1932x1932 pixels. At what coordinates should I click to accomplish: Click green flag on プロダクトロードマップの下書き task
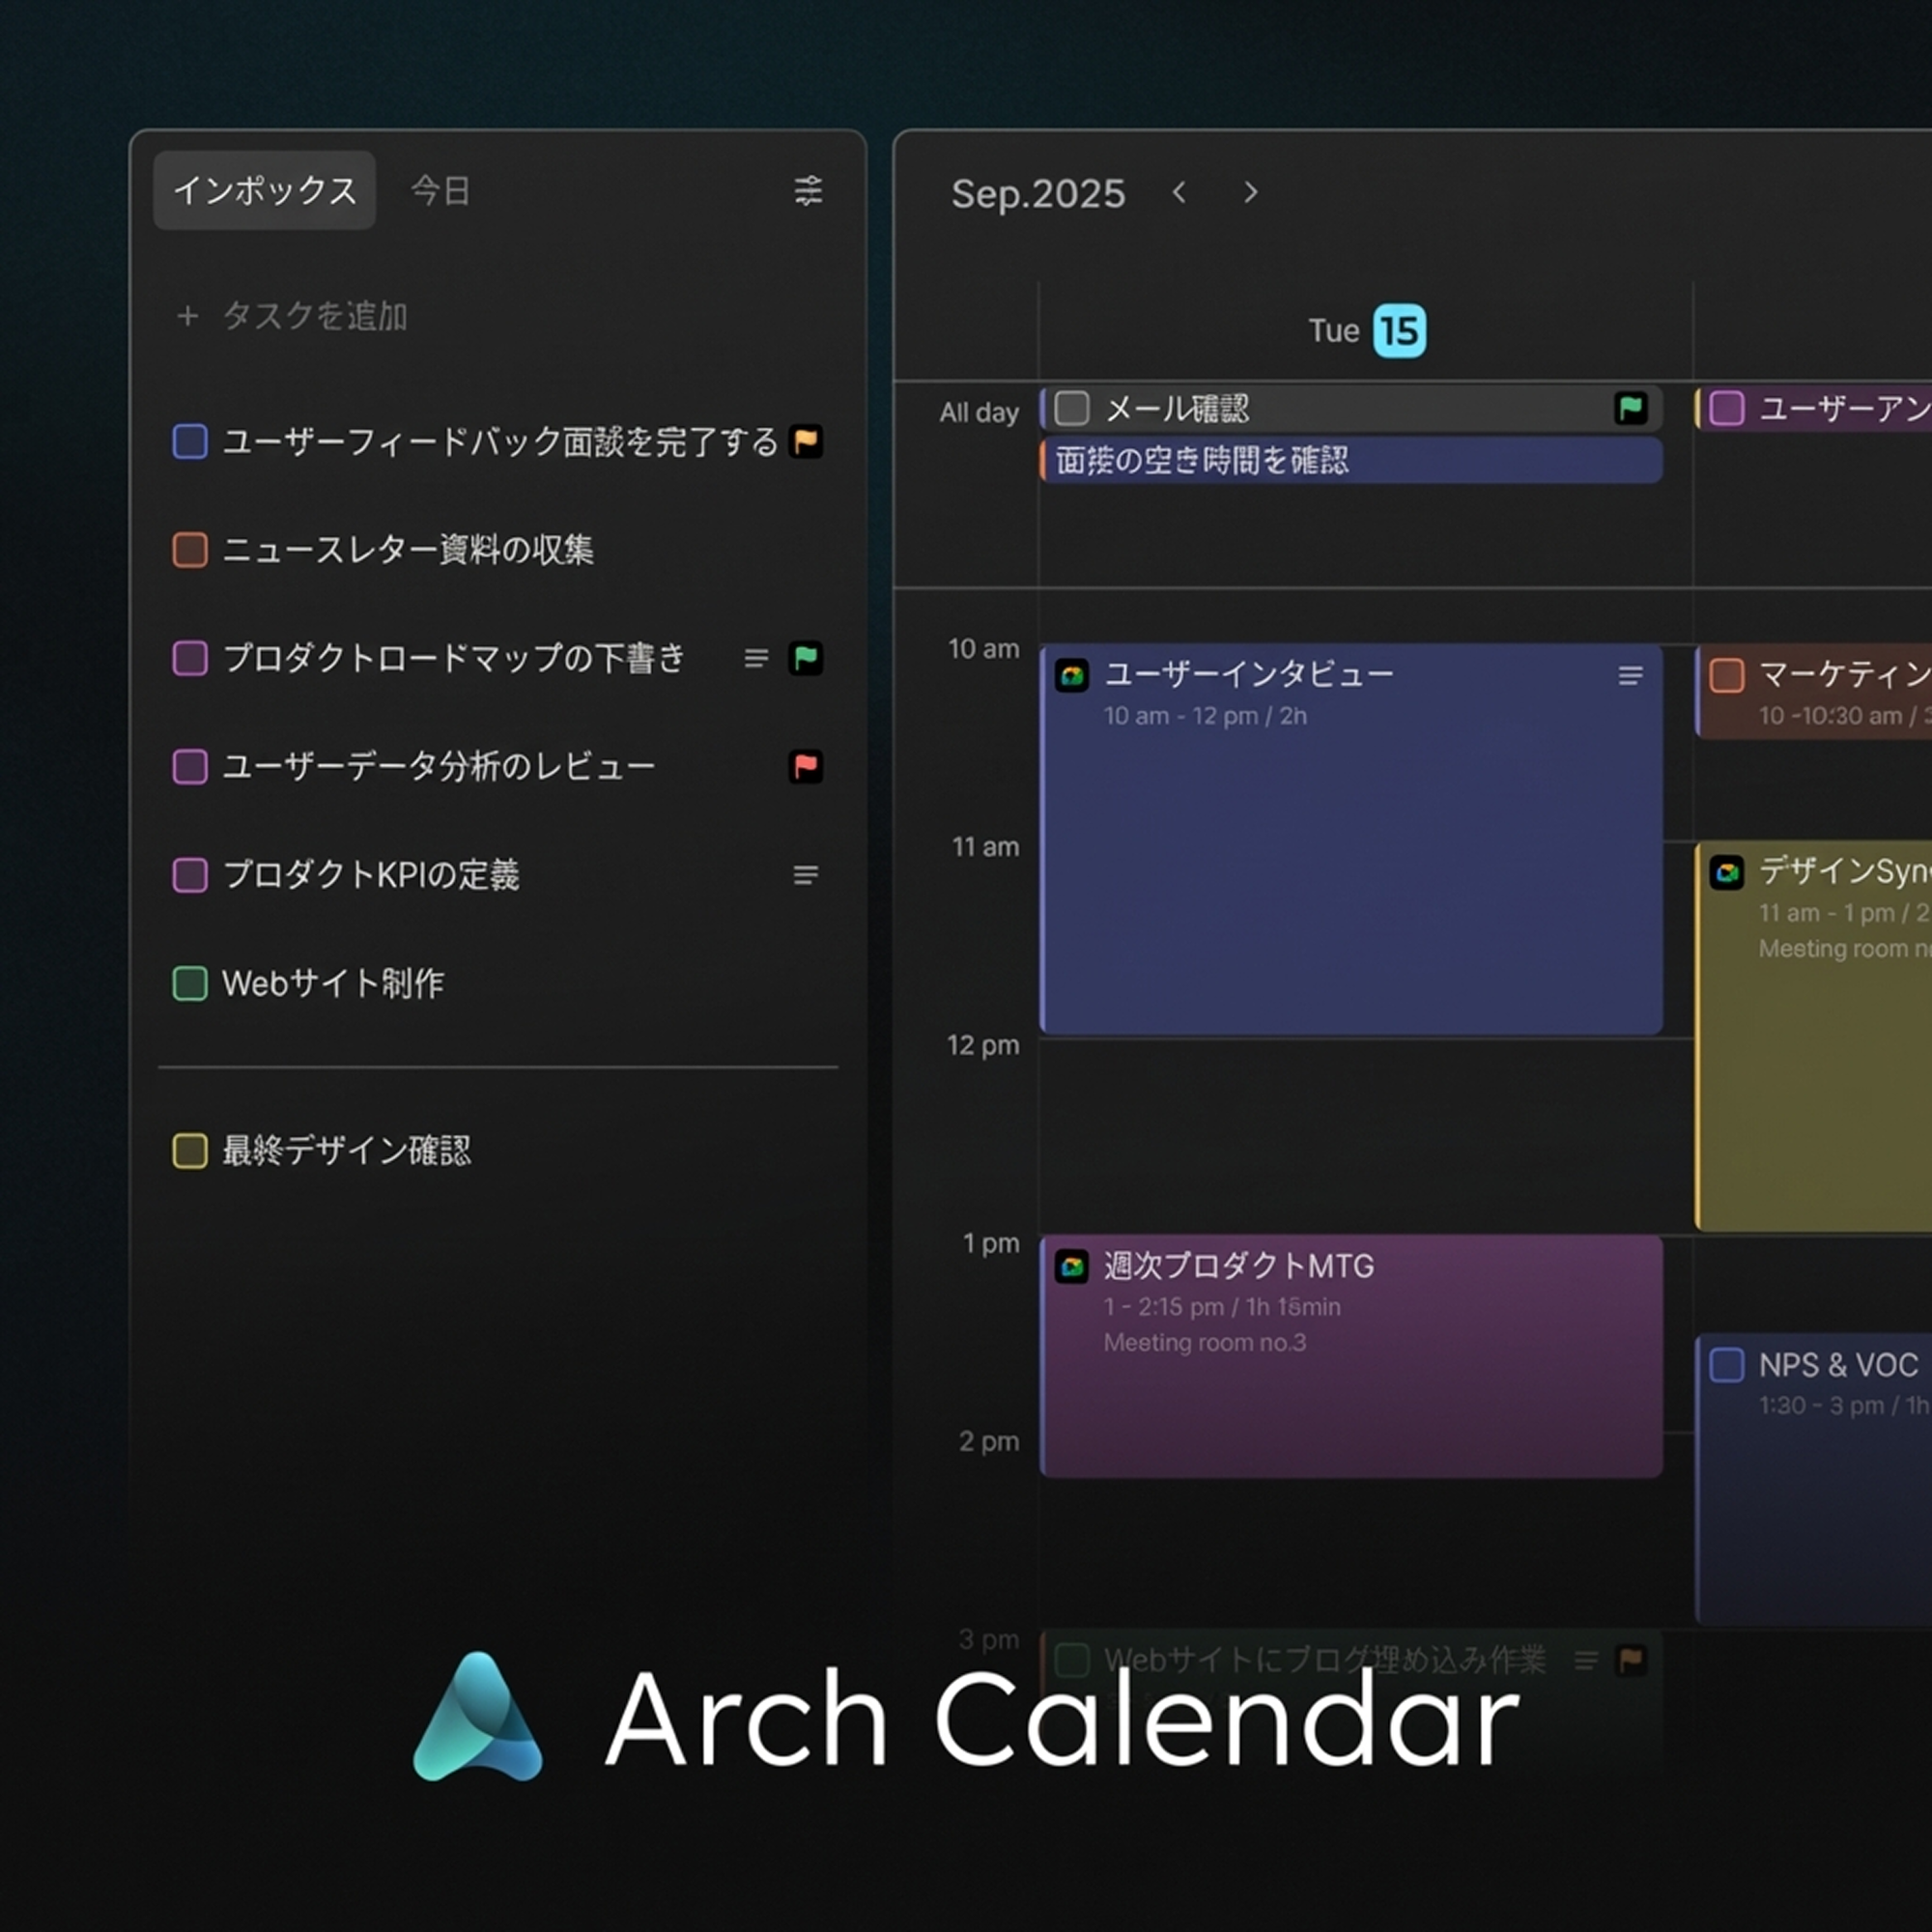click(x=805, y=658)
